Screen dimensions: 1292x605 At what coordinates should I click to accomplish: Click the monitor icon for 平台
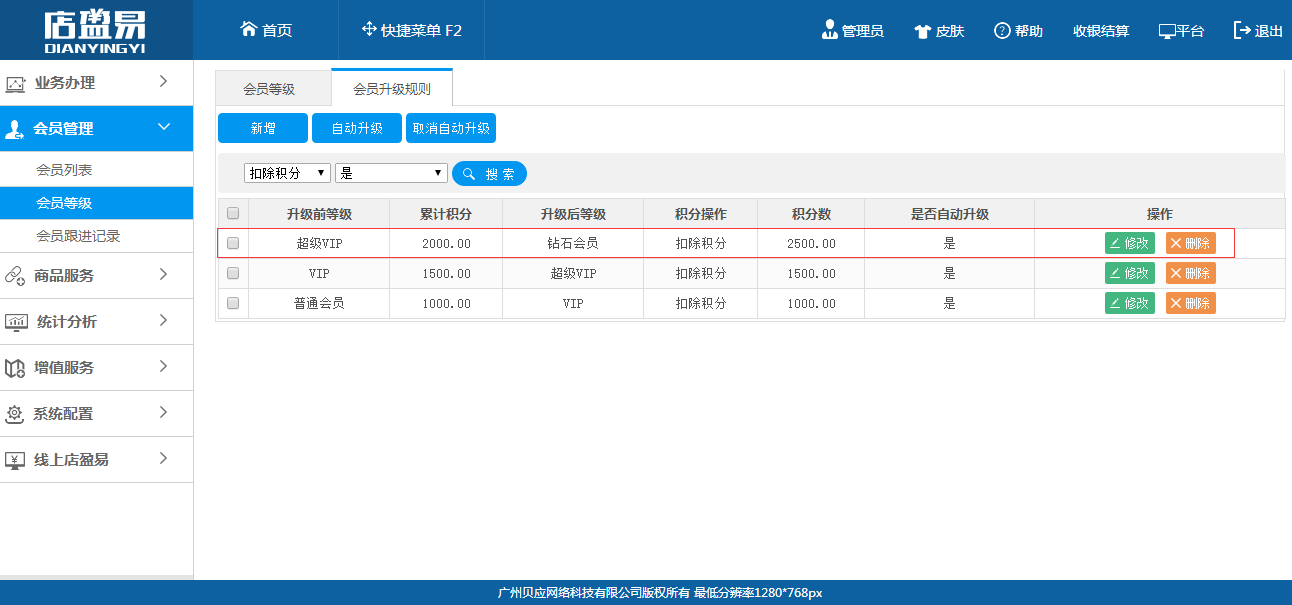[1167, 31]
